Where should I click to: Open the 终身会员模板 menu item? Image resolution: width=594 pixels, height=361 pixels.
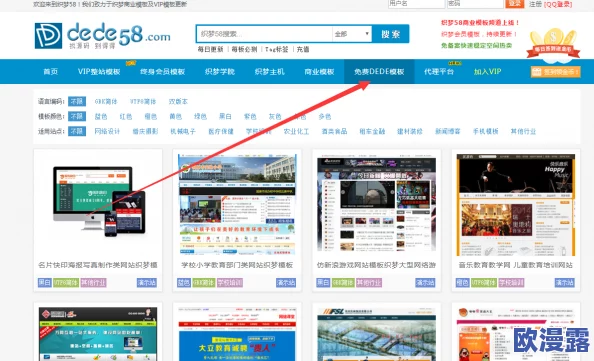[162, 72]
